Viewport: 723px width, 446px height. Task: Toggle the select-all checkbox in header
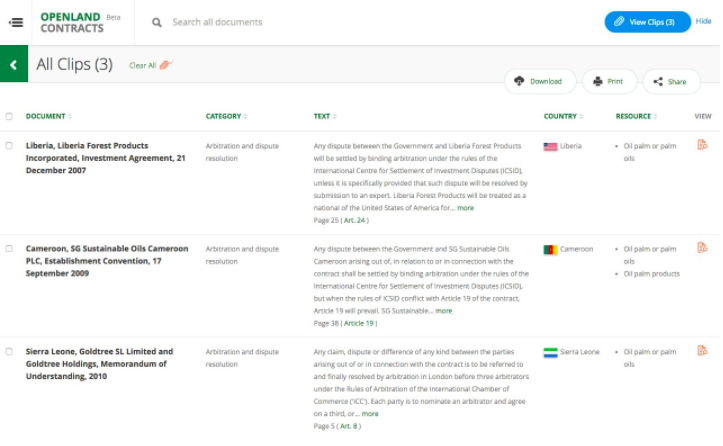coord(9,116)
